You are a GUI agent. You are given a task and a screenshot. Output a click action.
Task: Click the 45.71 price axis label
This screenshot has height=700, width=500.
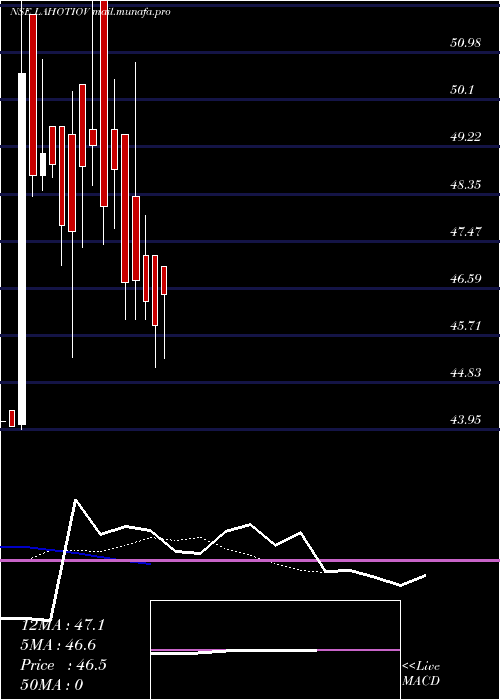point(466,326)
